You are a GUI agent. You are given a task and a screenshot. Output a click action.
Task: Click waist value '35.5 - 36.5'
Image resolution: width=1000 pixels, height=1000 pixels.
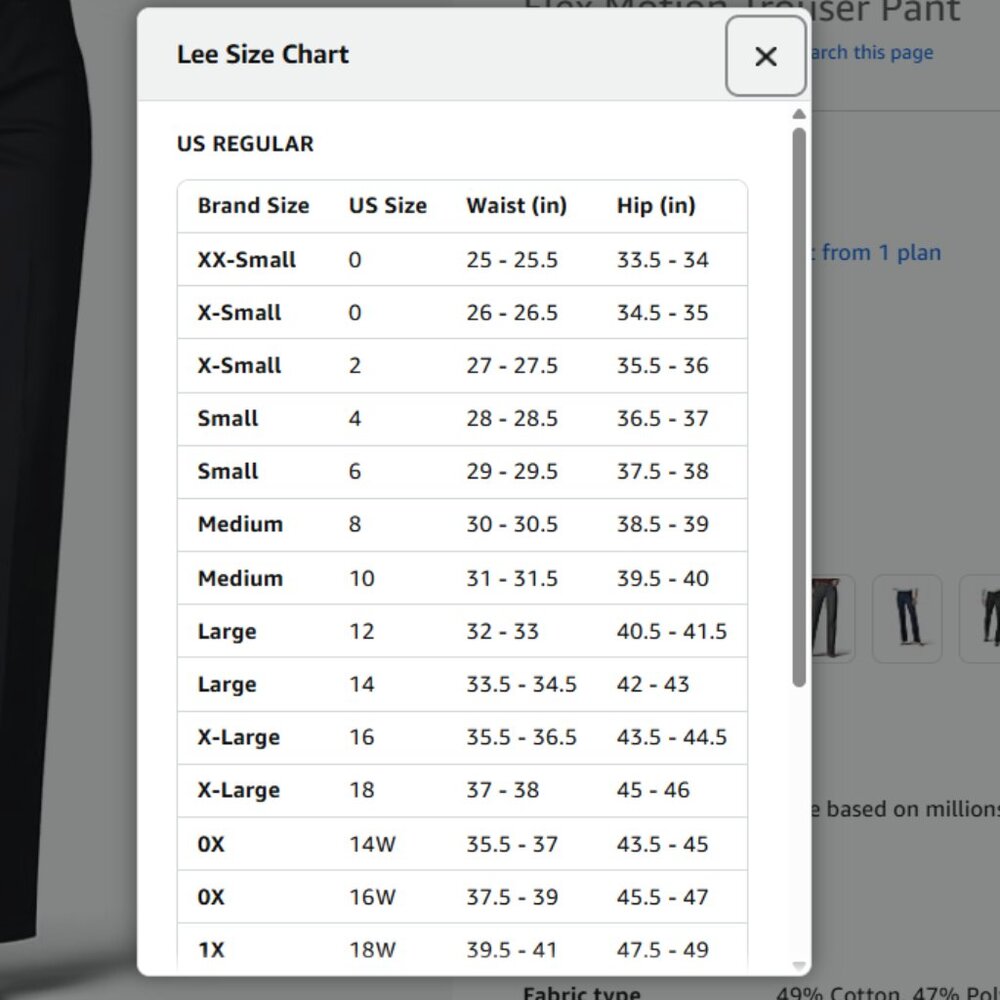[x=521, y=737]
